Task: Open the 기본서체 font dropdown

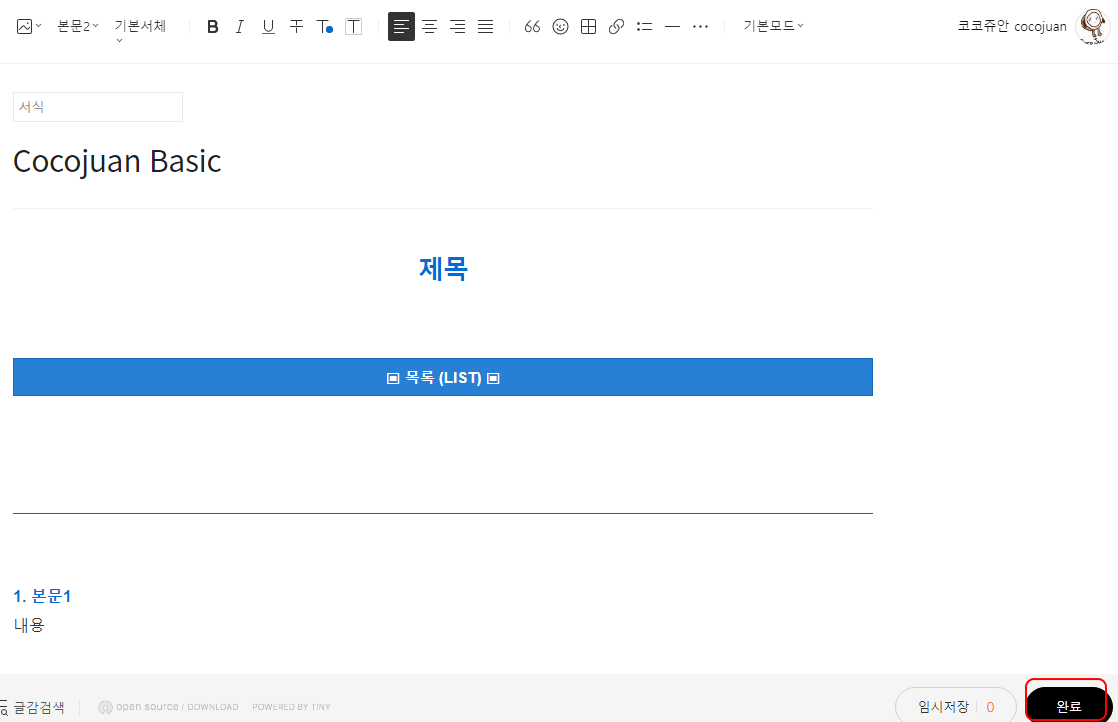Action: [140, 29]
